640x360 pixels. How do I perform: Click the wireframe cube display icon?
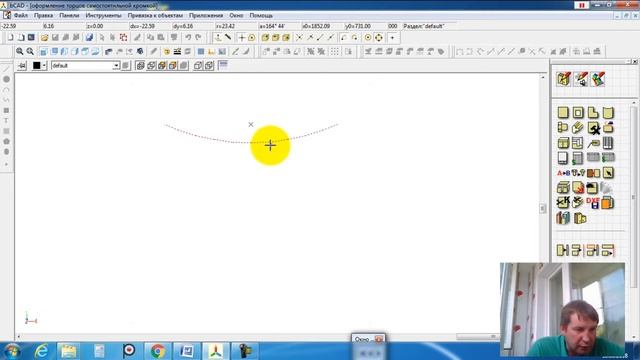tap(140, 65)
